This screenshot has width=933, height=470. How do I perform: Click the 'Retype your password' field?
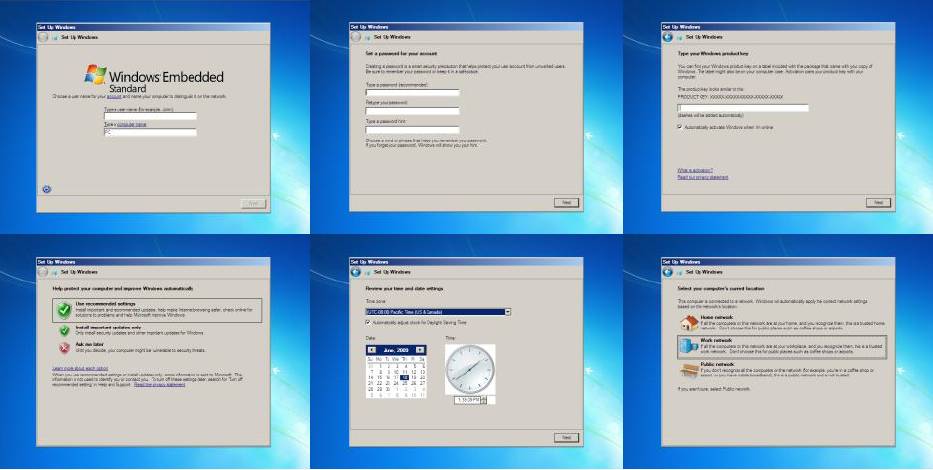[412, 111]
